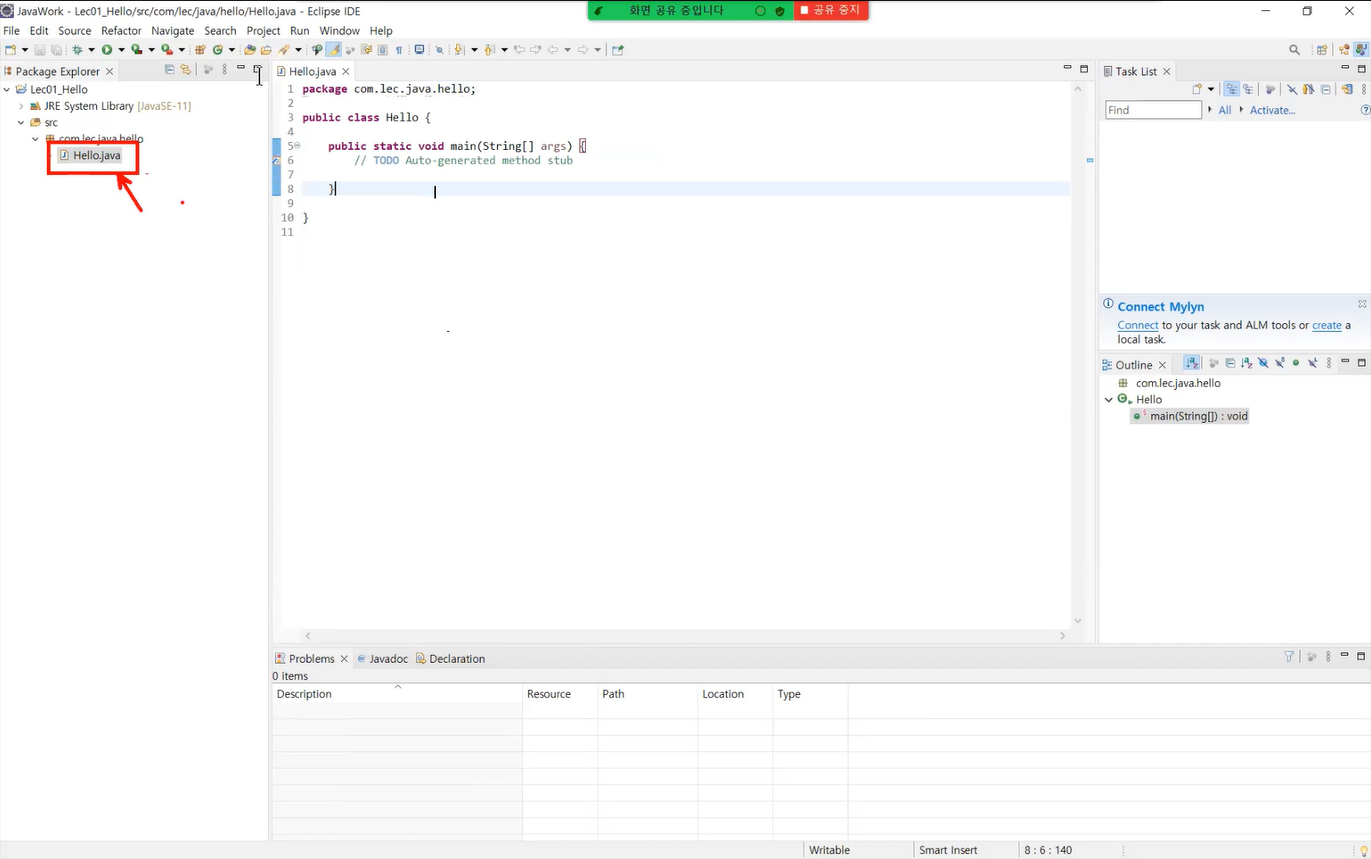The width and height of the screenshot is (1371, 859).
Task: Click the Activate... link in Task List
Action: [x=1272, y=110]
